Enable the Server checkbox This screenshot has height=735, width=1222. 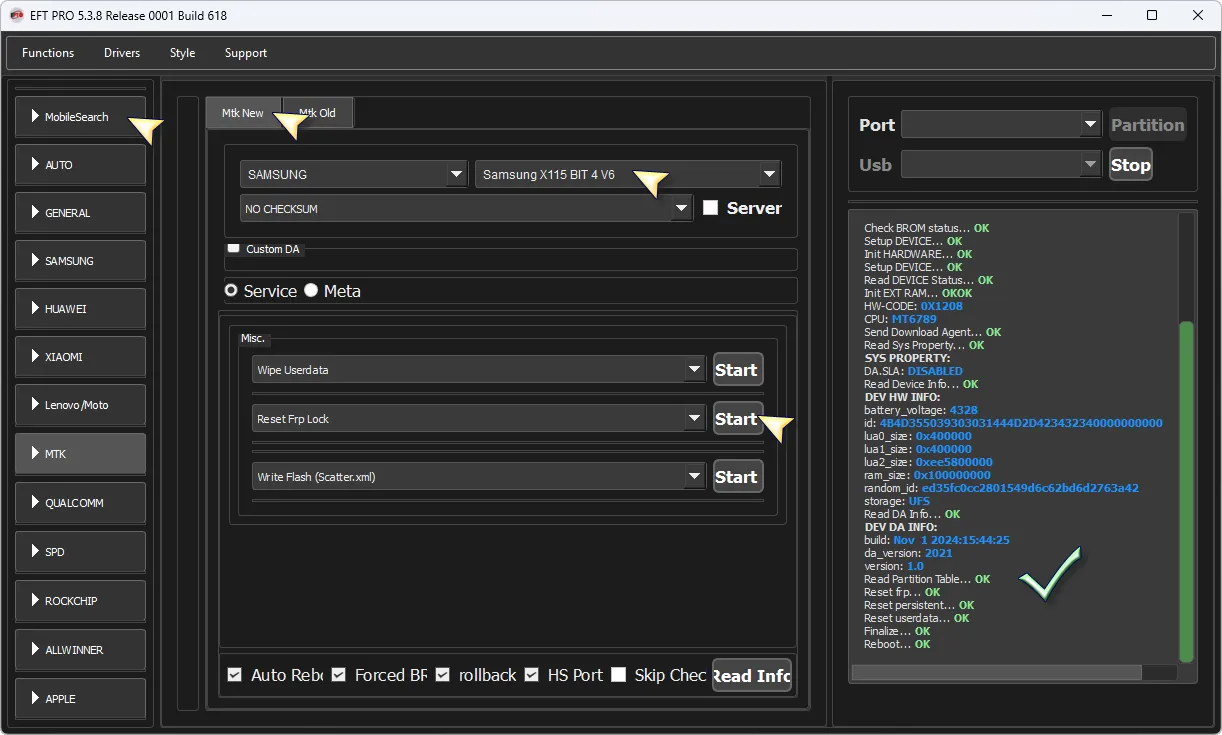tap(711, 208)
